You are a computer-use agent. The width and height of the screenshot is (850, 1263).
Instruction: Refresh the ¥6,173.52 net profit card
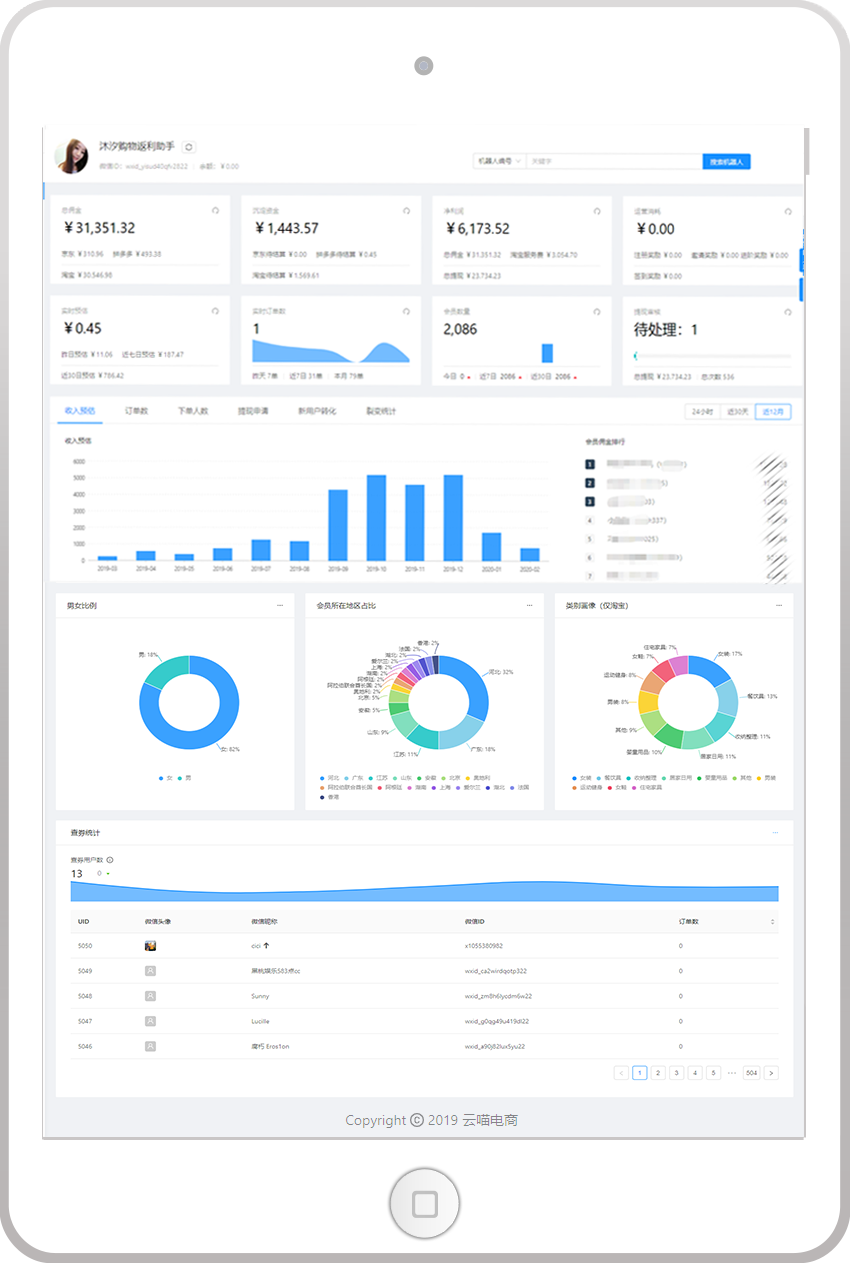click(x=597, y=211)
